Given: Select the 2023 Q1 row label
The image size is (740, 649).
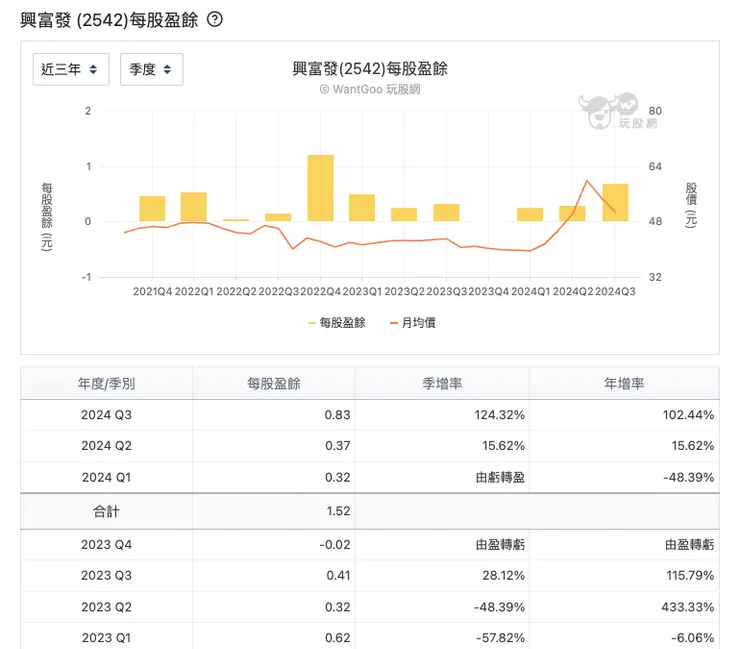Looking at the screenshot, I should (x=106, y=638).
